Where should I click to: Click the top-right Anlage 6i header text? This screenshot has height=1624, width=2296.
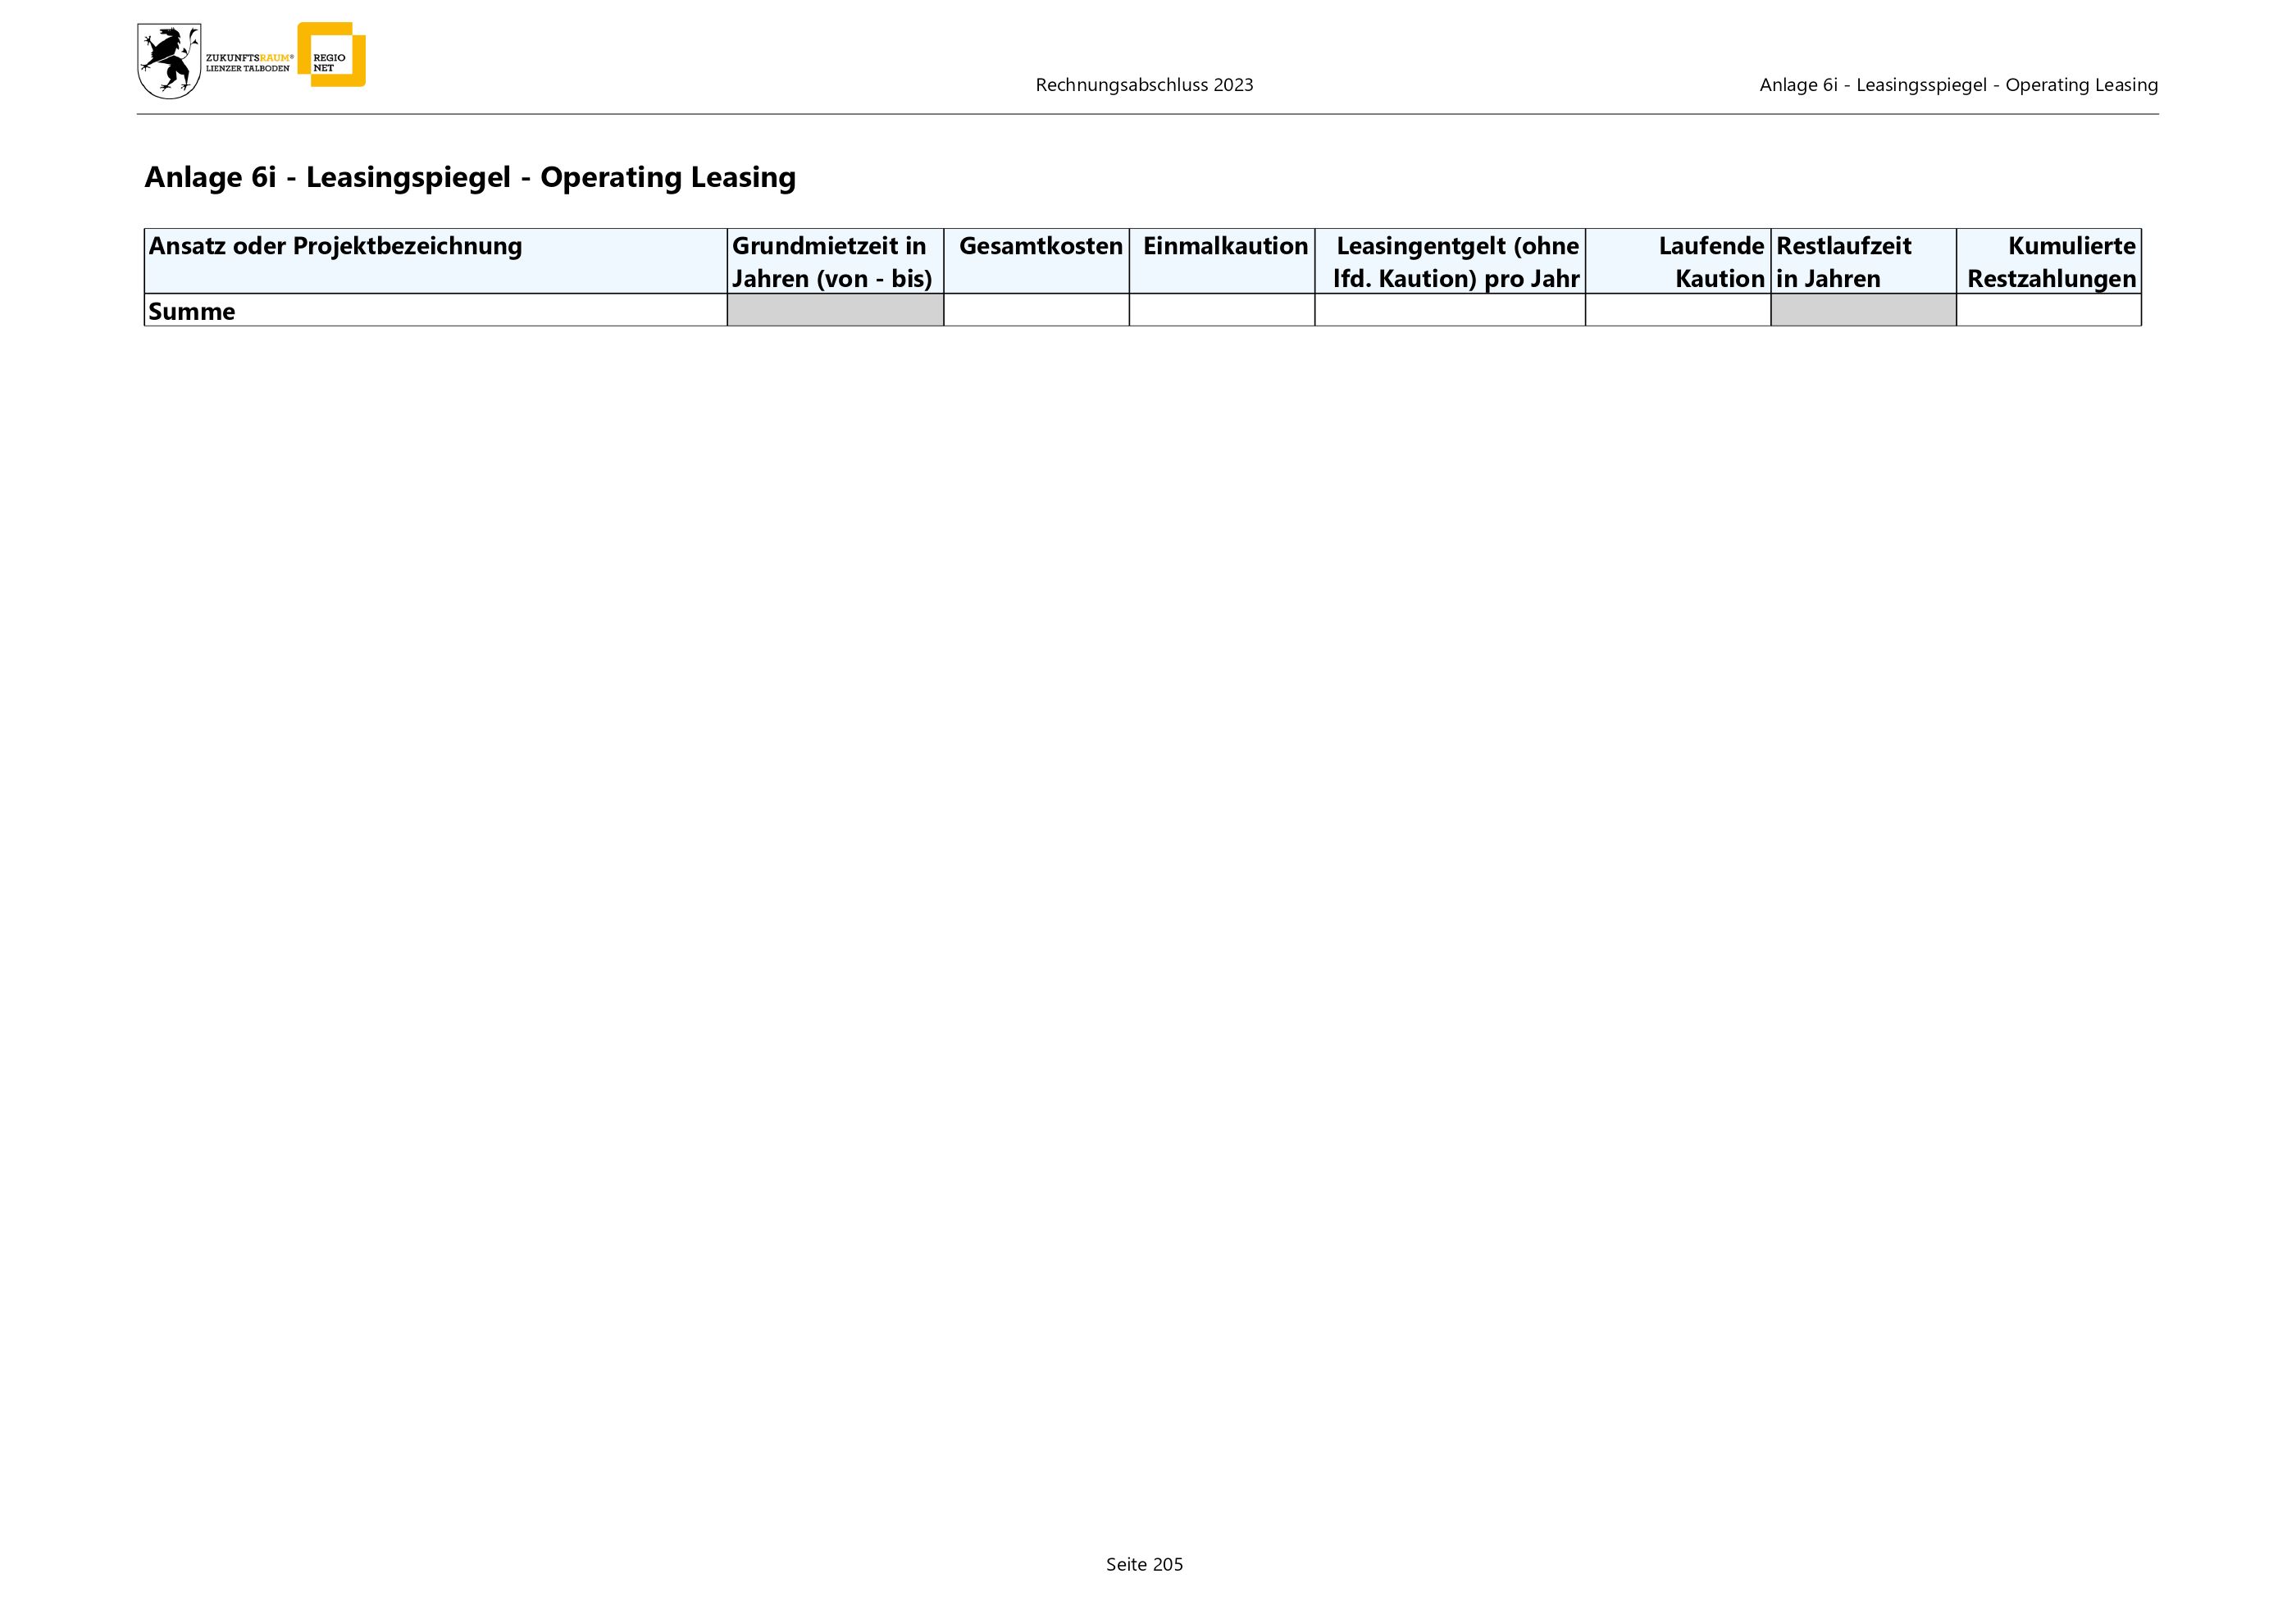tap(1958, 85)
